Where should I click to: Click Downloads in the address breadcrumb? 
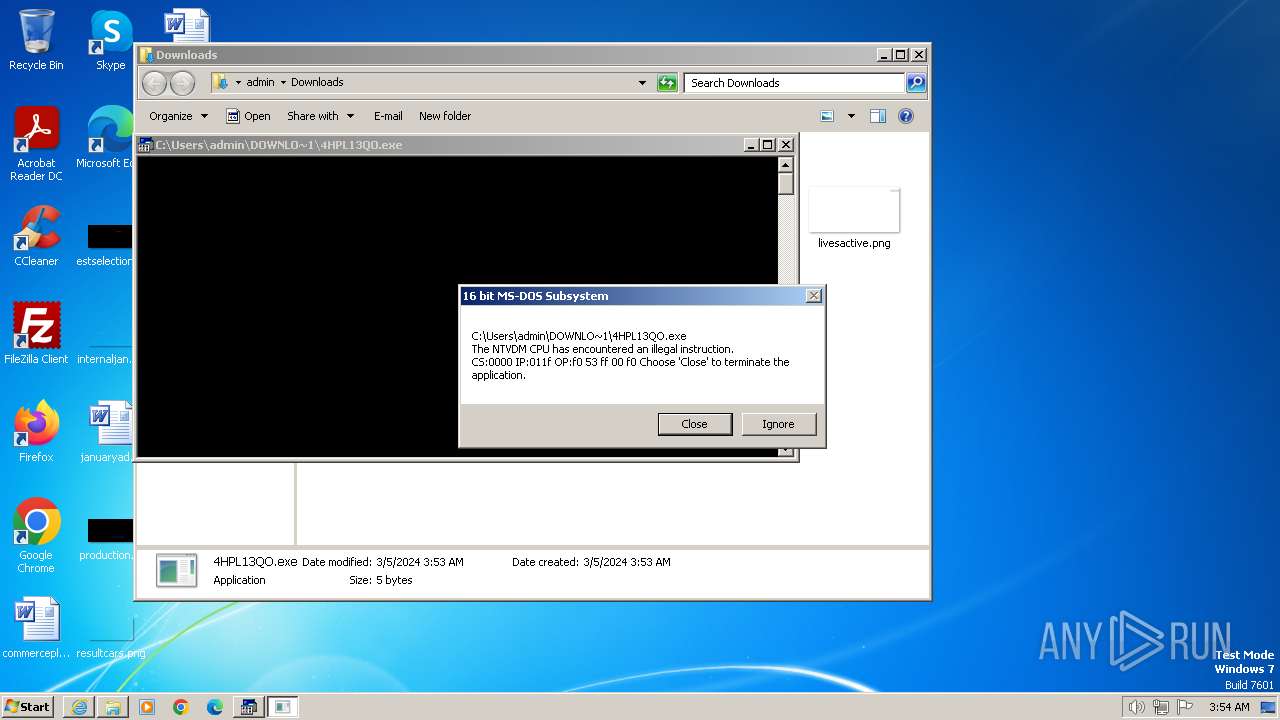pyautogui.click(x=317, y=83)
